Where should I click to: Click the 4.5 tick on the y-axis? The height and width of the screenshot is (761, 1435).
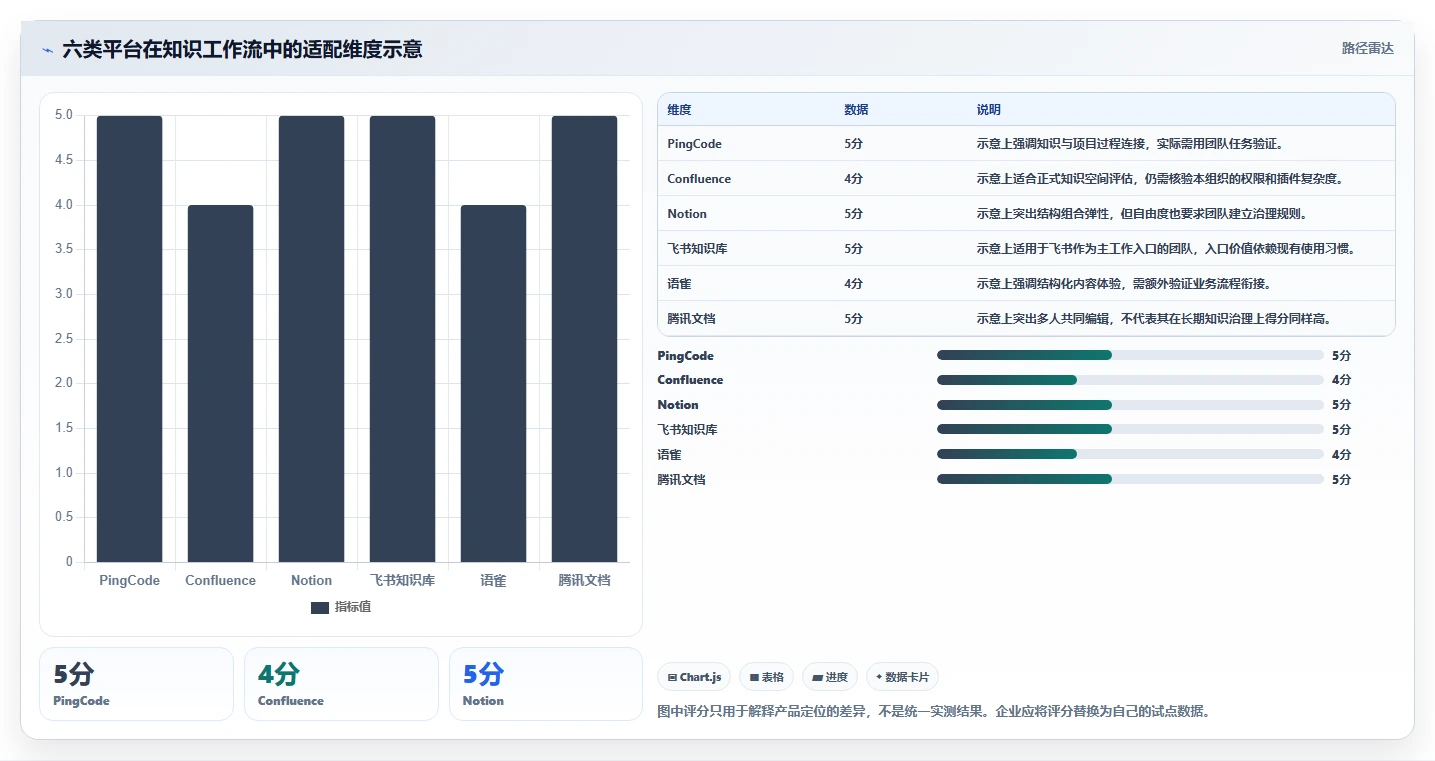coord(63,160)
